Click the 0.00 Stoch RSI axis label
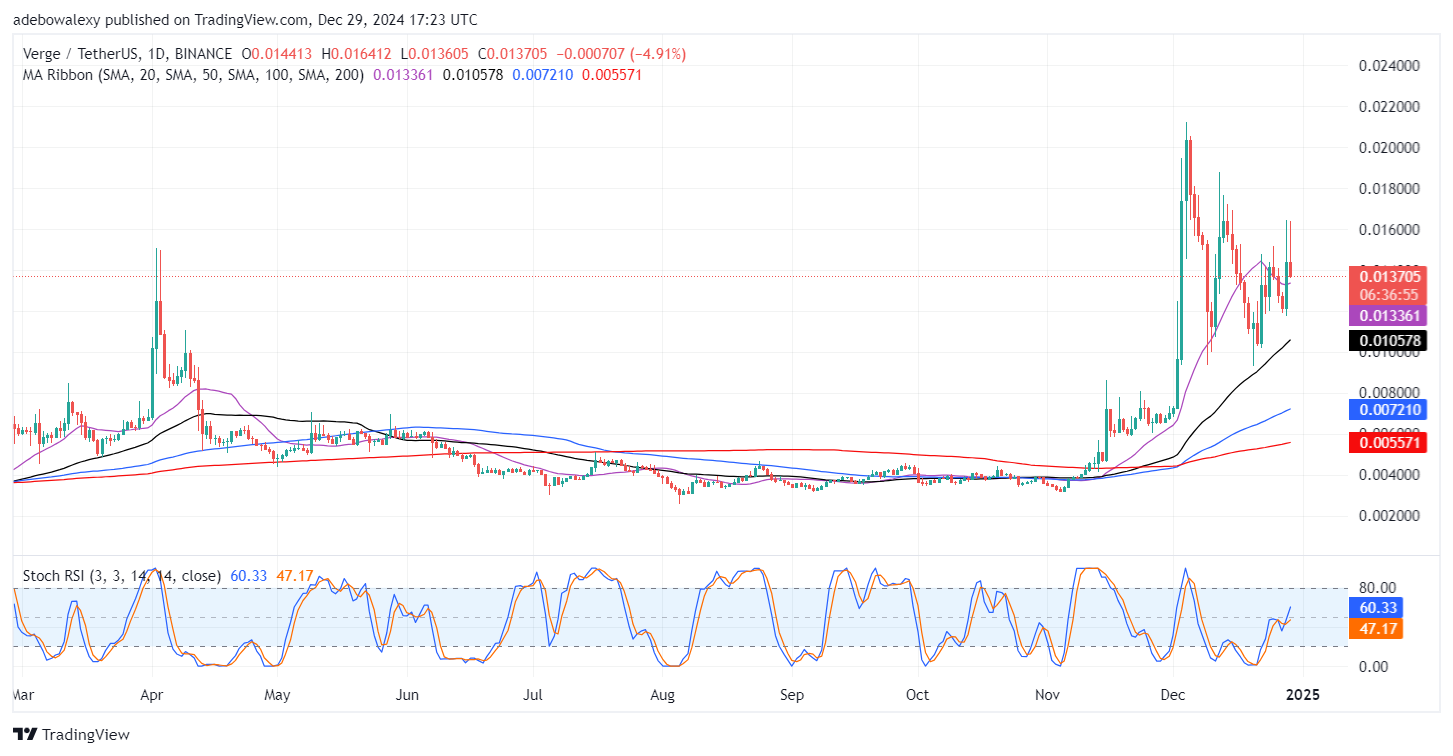The image size is (1453, 756). point(1372,667)
